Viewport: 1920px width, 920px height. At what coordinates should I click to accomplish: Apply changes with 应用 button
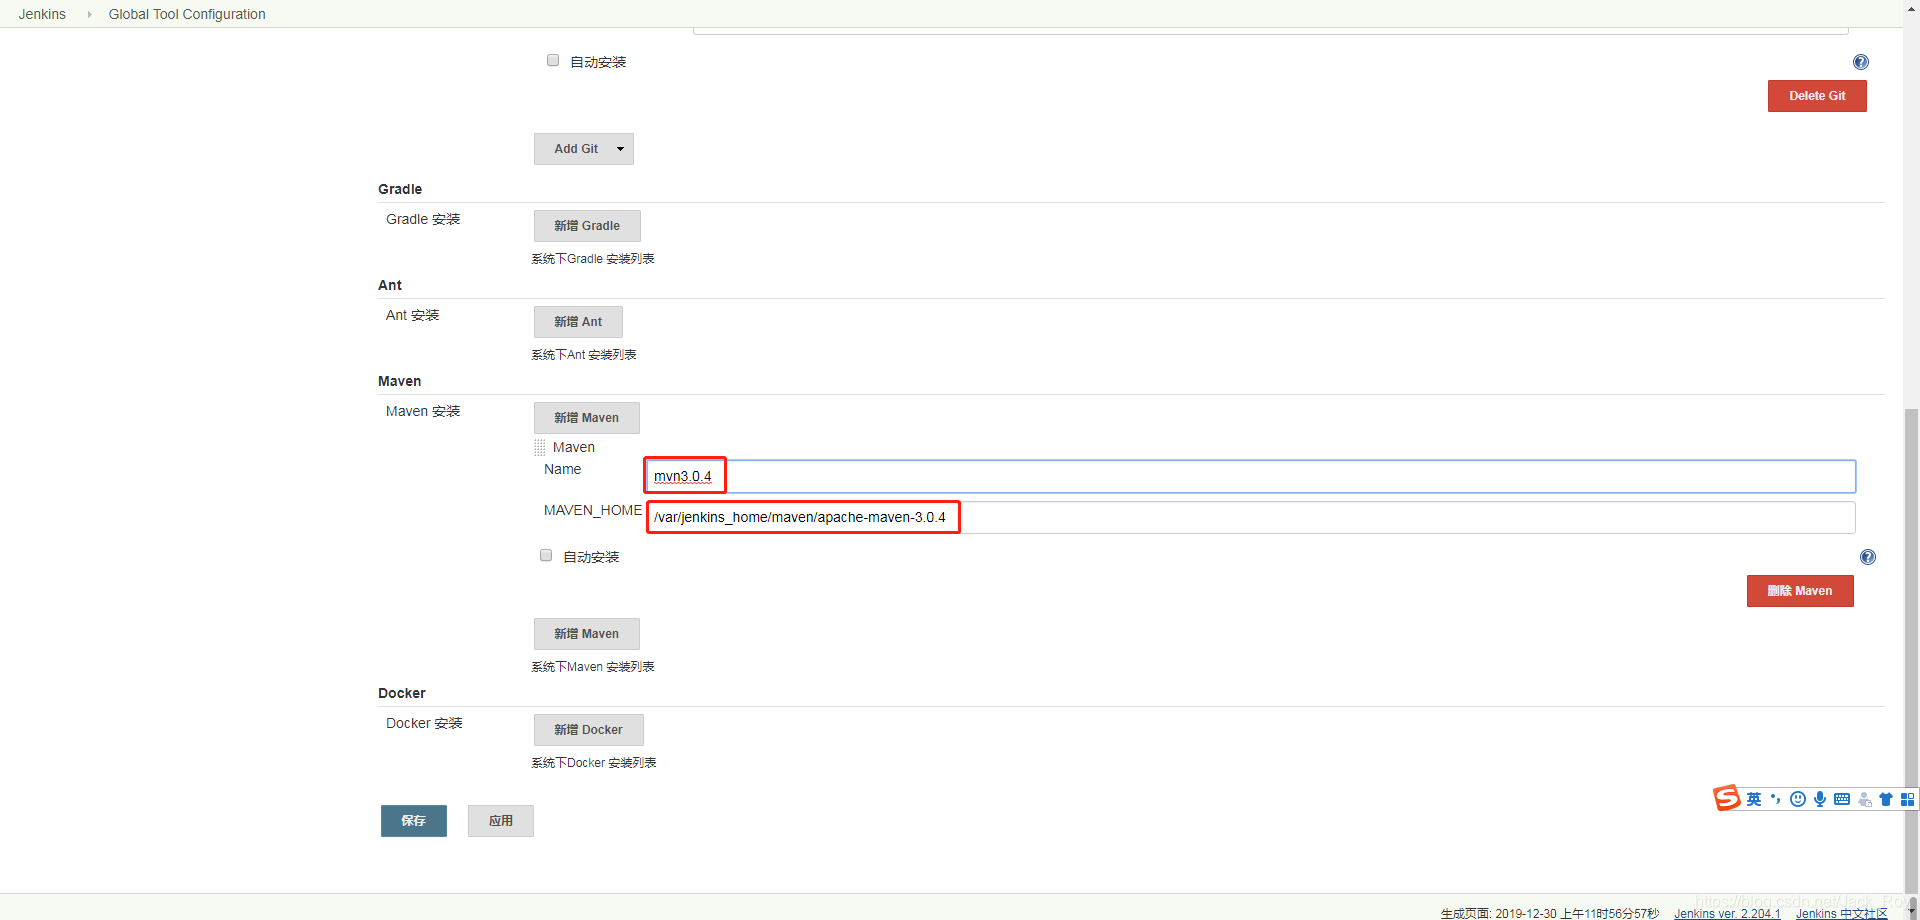click(x=501, y=821)
